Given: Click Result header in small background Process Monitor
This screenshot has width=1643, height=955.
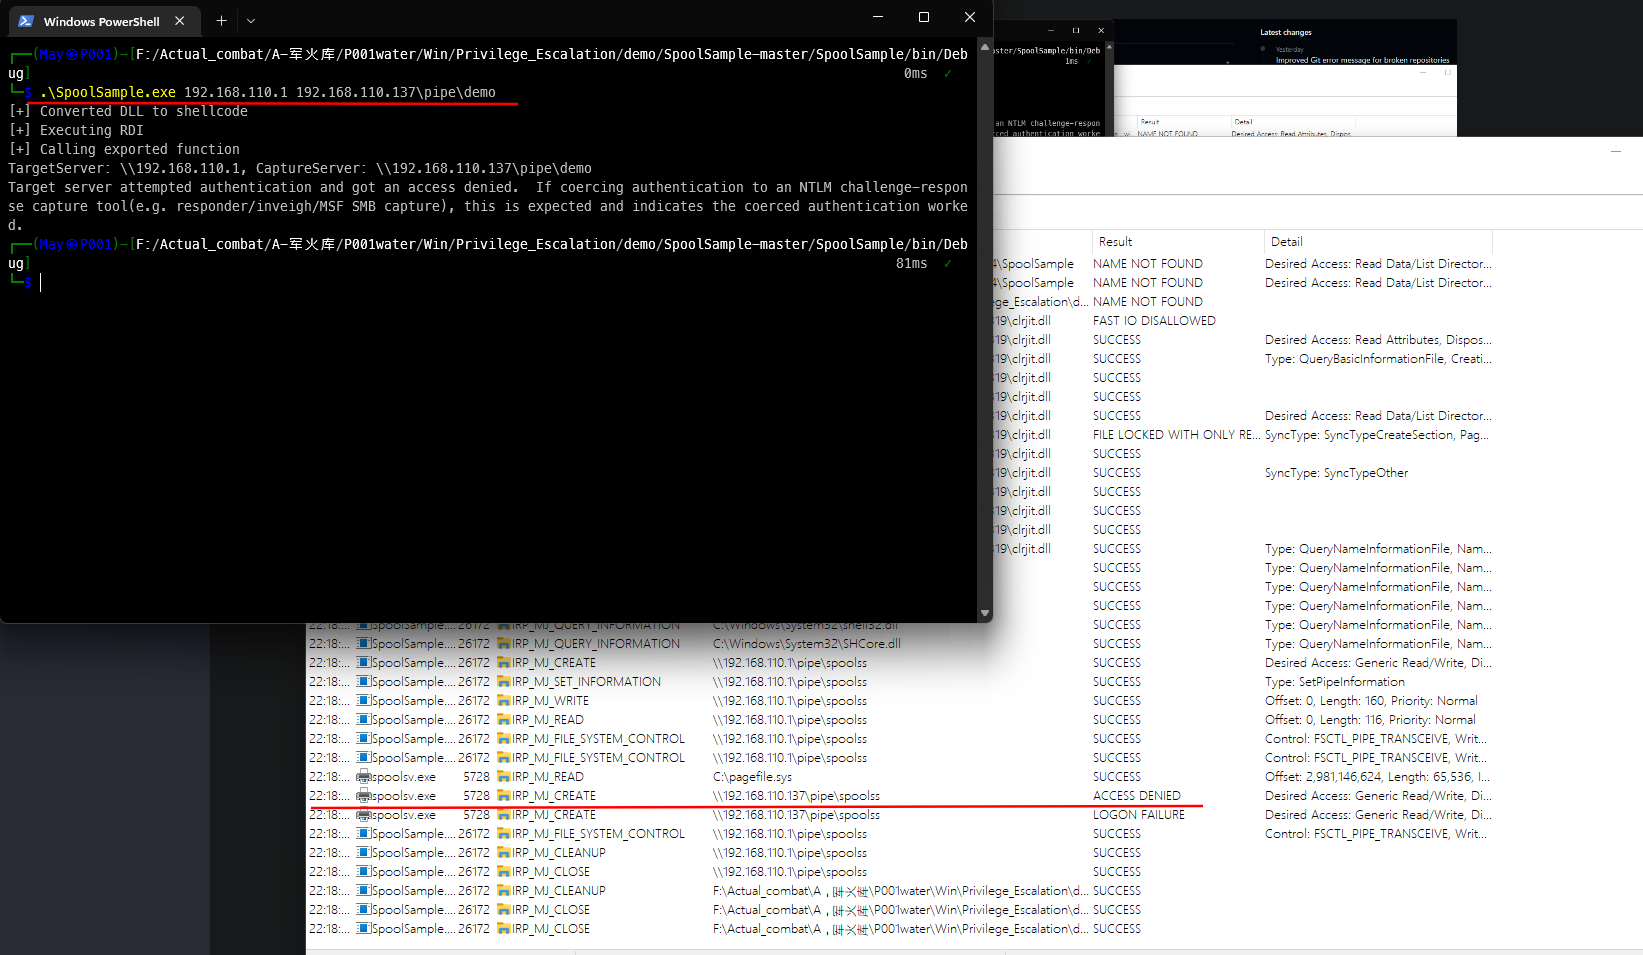Looking at the screenshot, I should pyautogui.click(x=1150, y=122).
